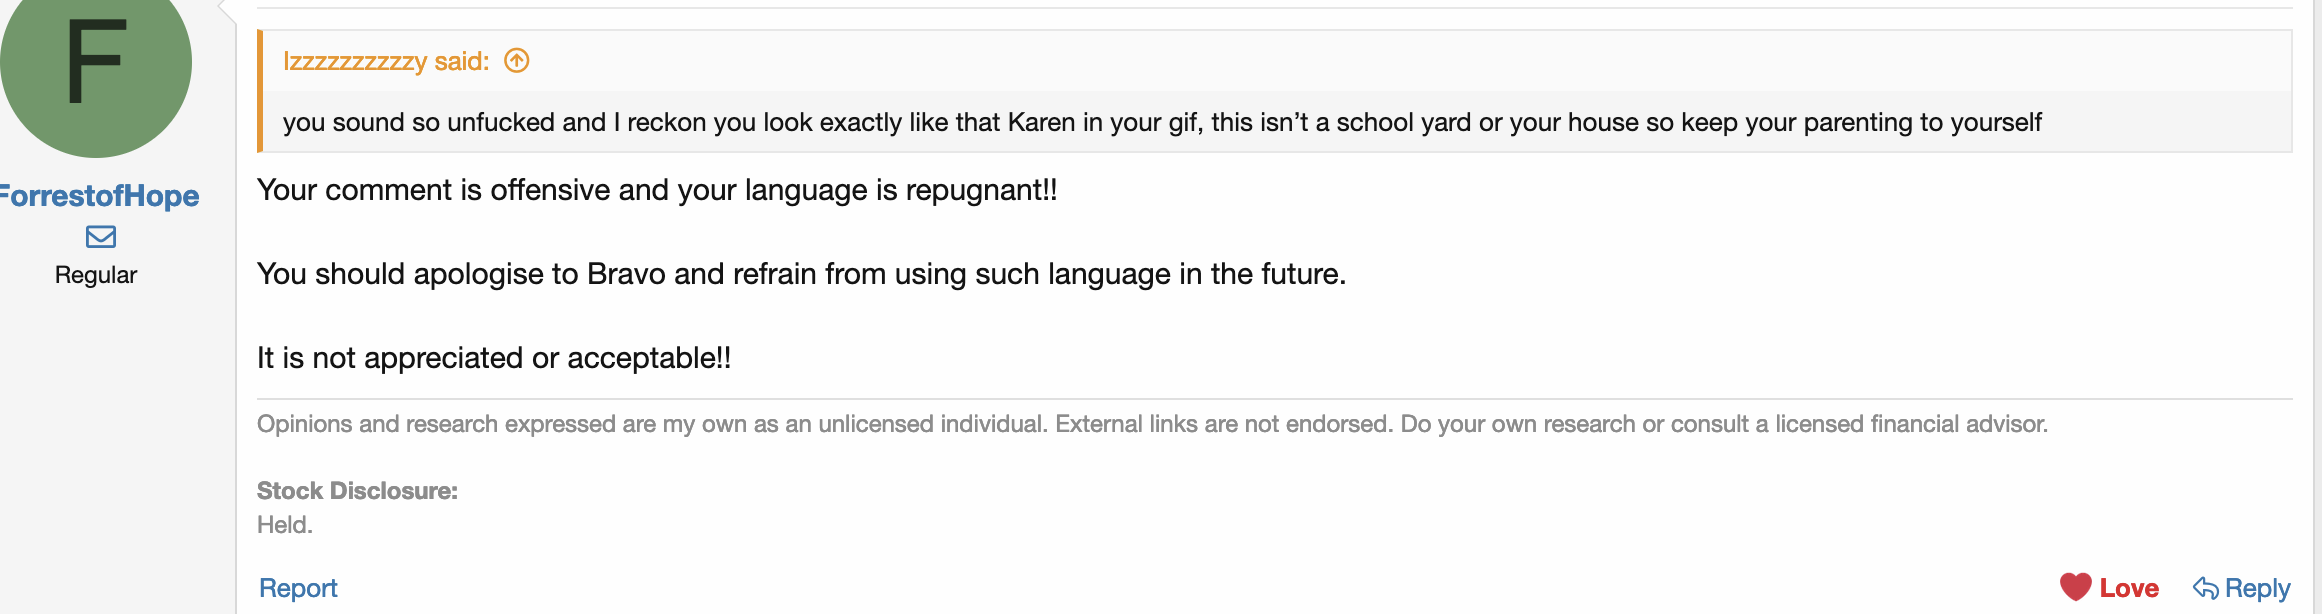Report this post
Image resolution: width=2322 pixels, height=614 pixels.
(298, 588)
